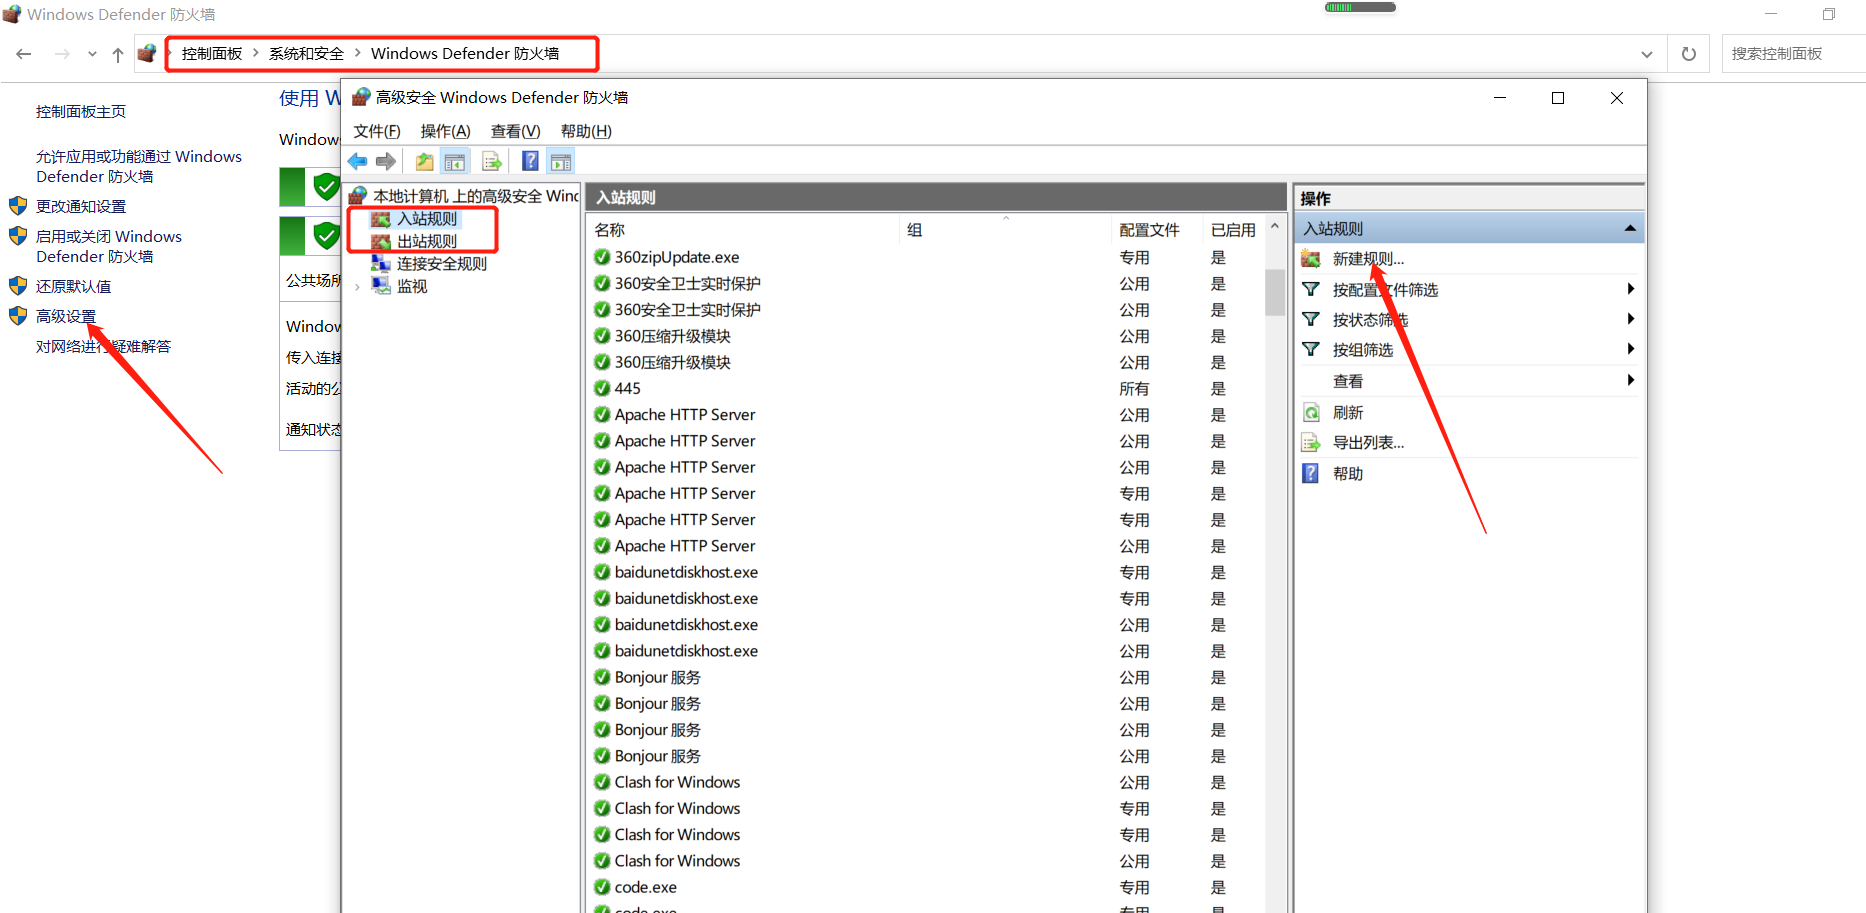
Task: Select the 本地计算机 root tree node
Action: 476,196
